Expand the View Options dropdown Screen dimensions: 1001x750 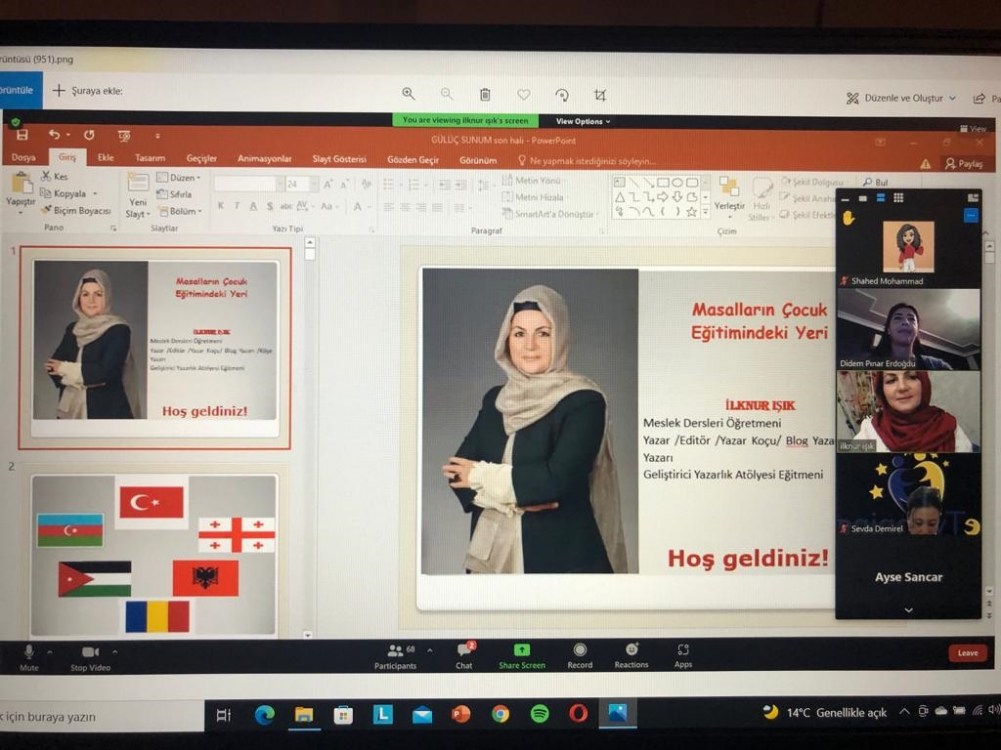click(582, 121)
